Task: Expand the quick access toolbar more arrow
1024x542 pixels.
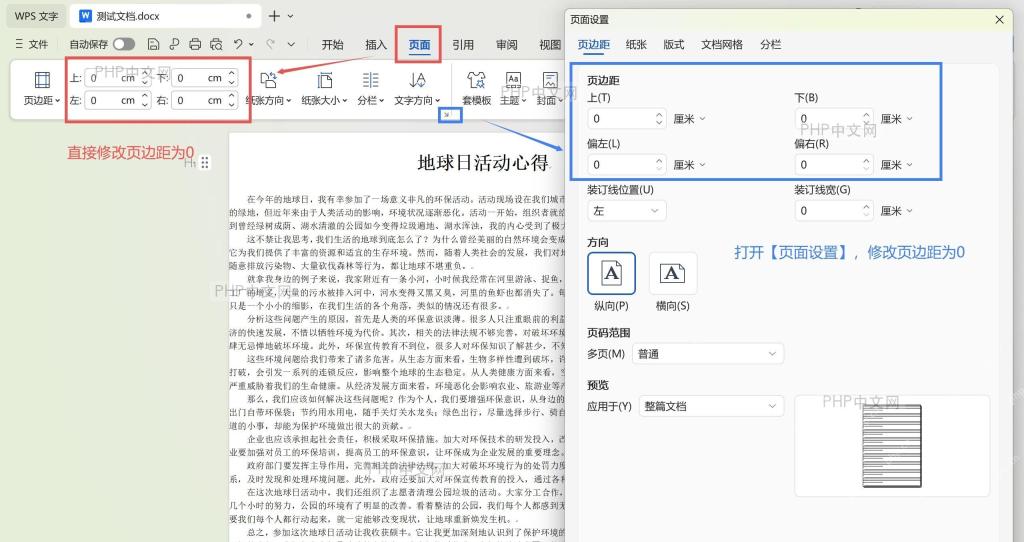Action: (291, 44)
